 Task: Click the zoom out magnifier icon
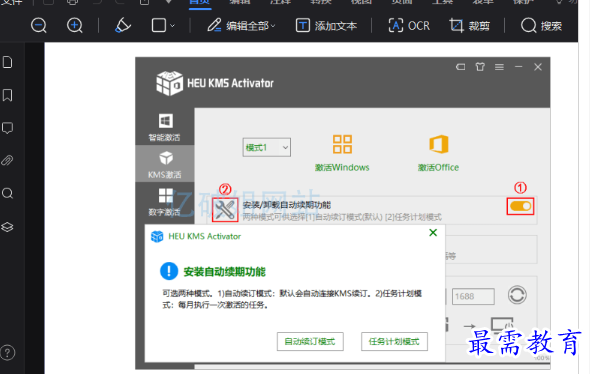38,26
